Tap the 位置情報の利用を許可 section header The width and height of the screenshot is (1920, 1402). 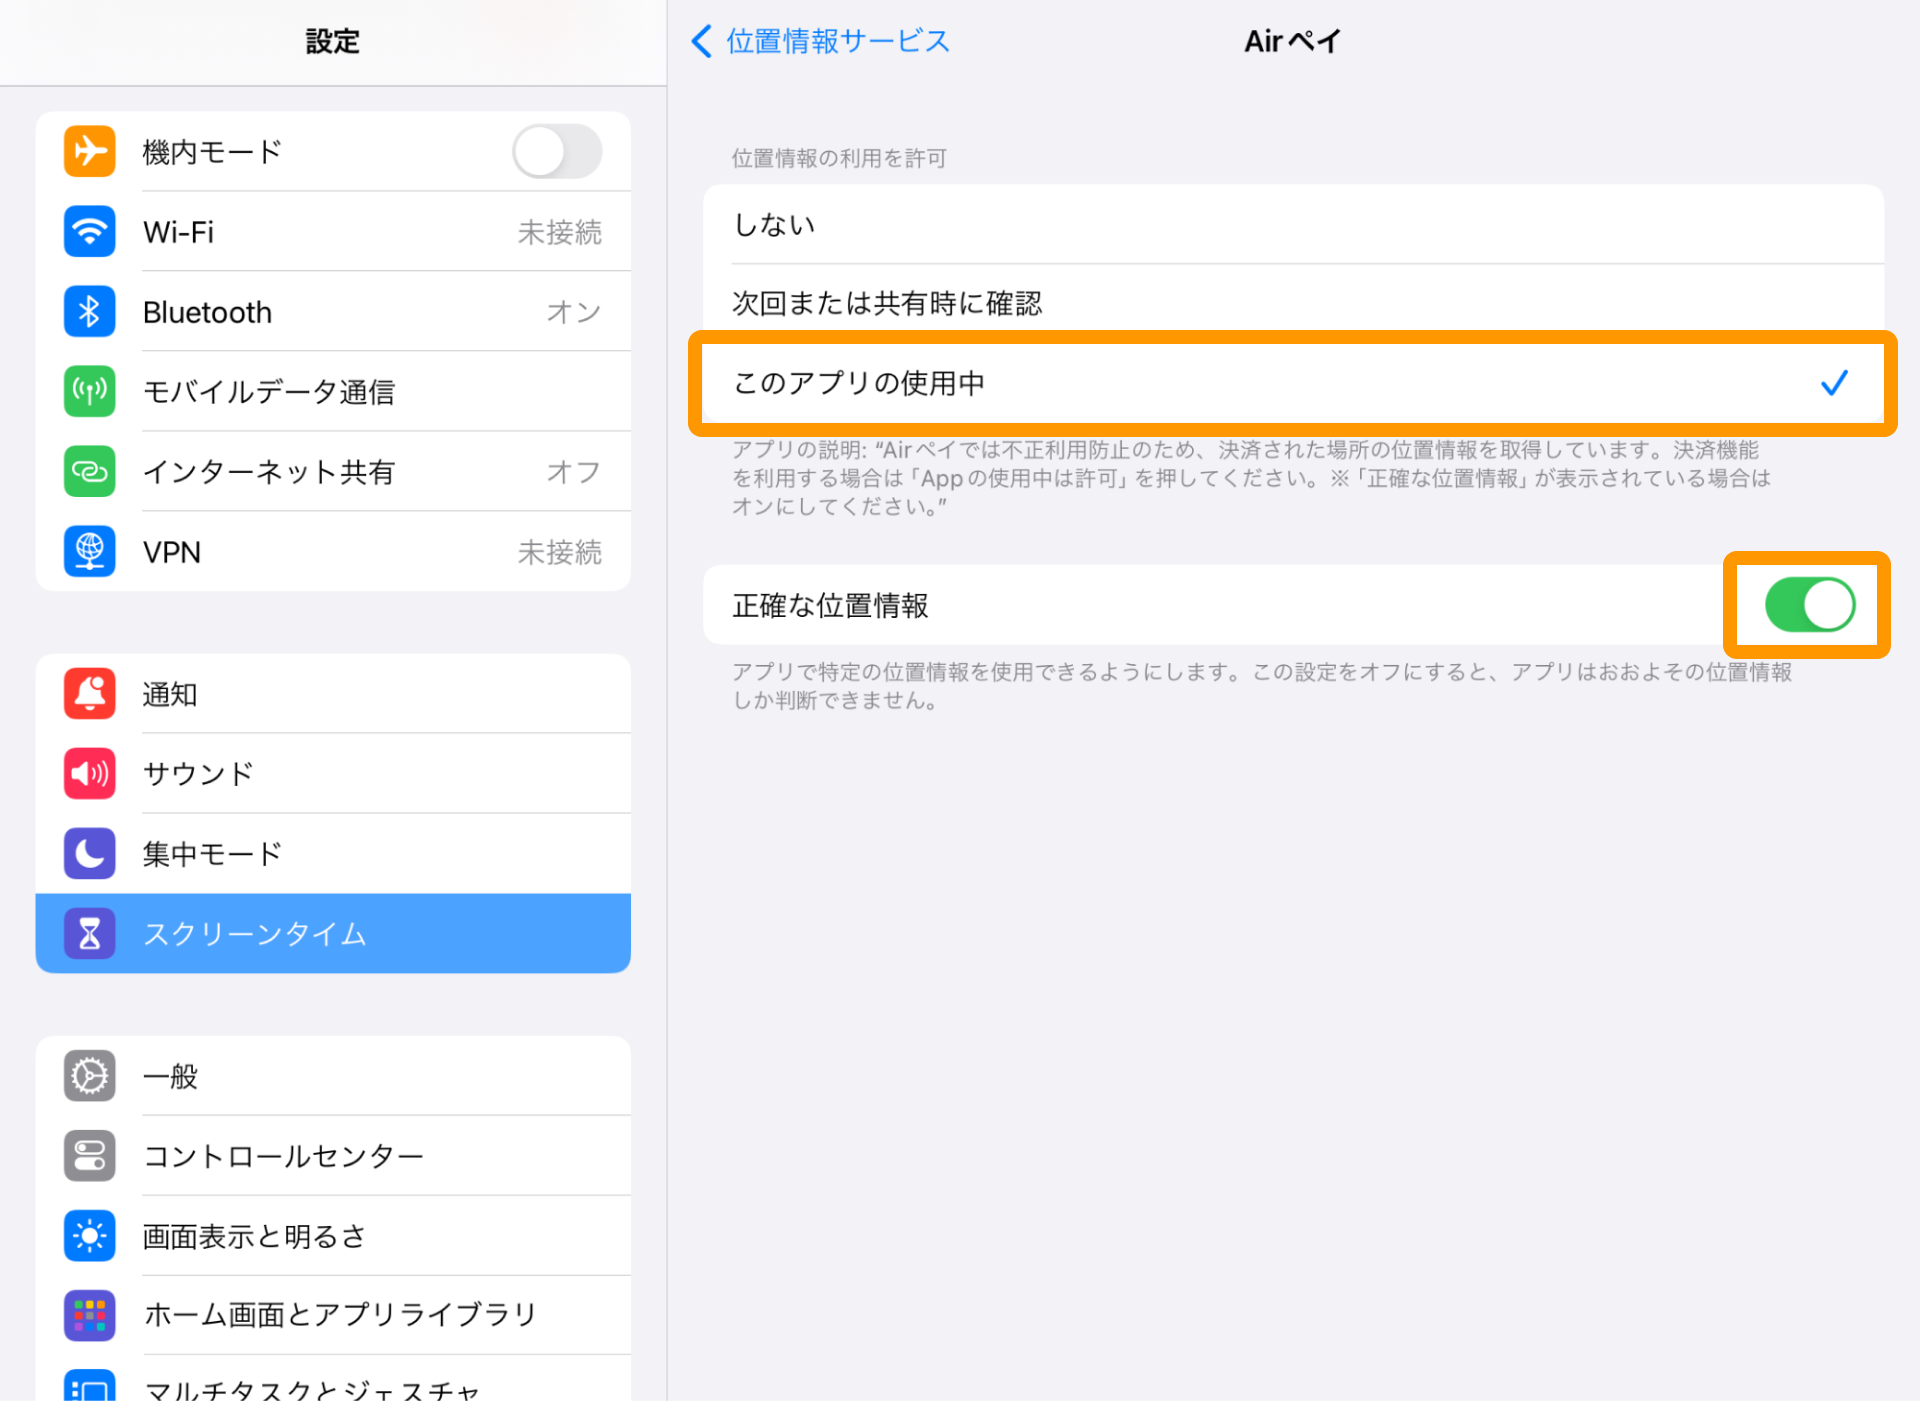[x=839, y=158]
